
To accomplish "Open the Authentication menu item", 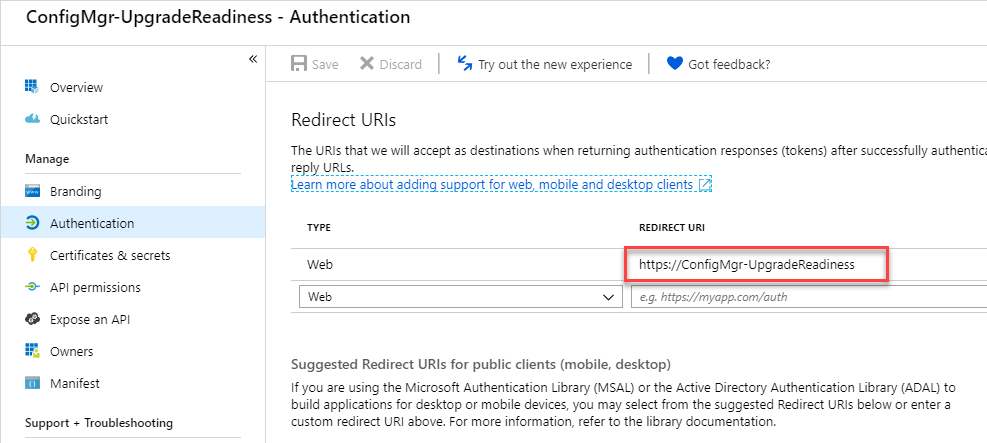I will point(92,223).
